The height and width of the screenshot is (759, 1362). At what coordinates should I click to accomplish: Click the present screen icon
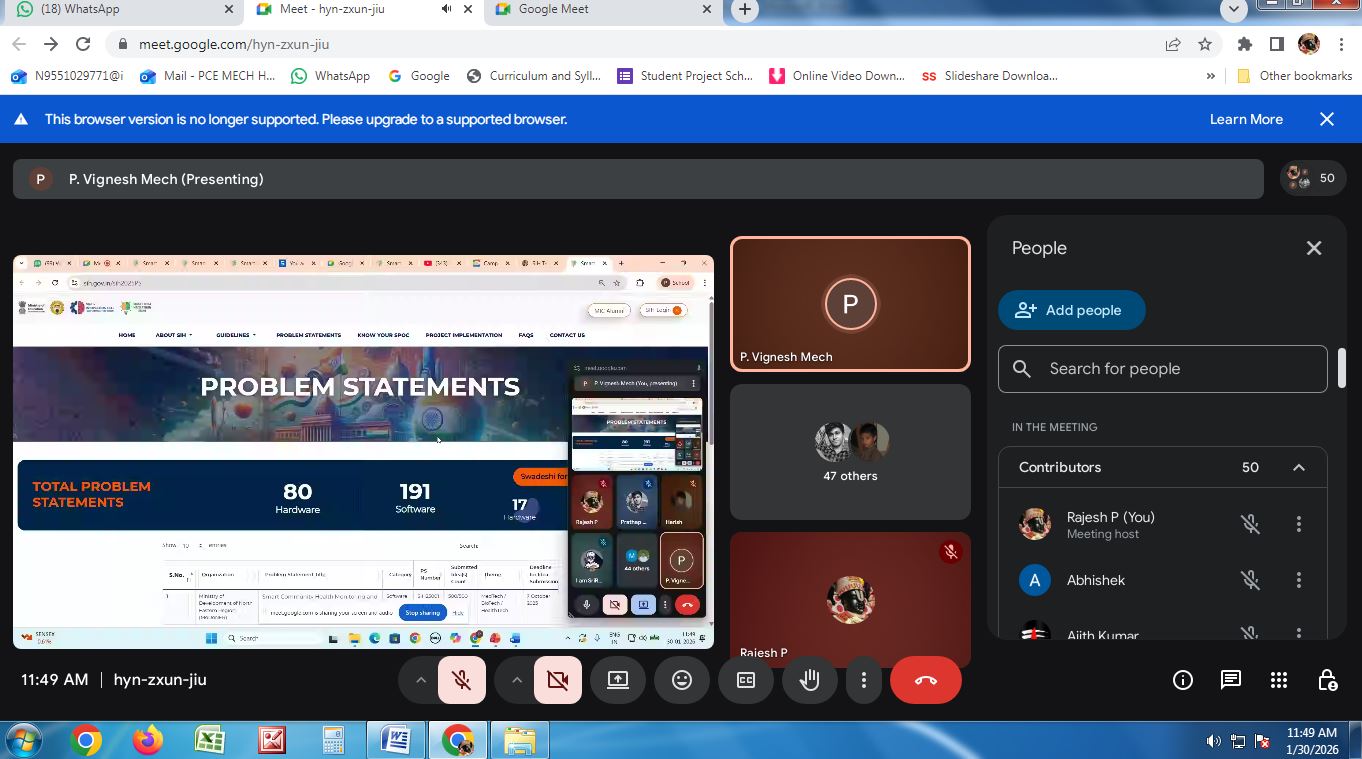click(x=618, y=680)
